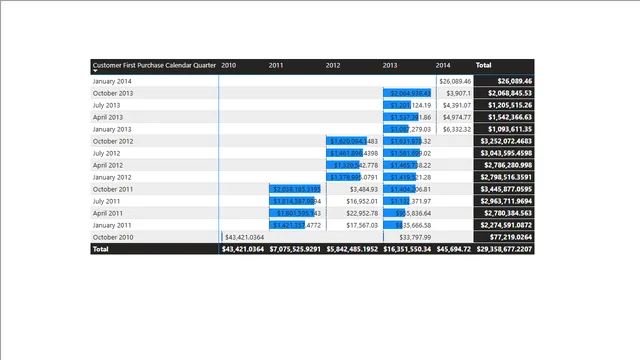
Task: Click the $17,567.03 cell for January 2011
Action: pyautogui.click(x=362, y=225)
